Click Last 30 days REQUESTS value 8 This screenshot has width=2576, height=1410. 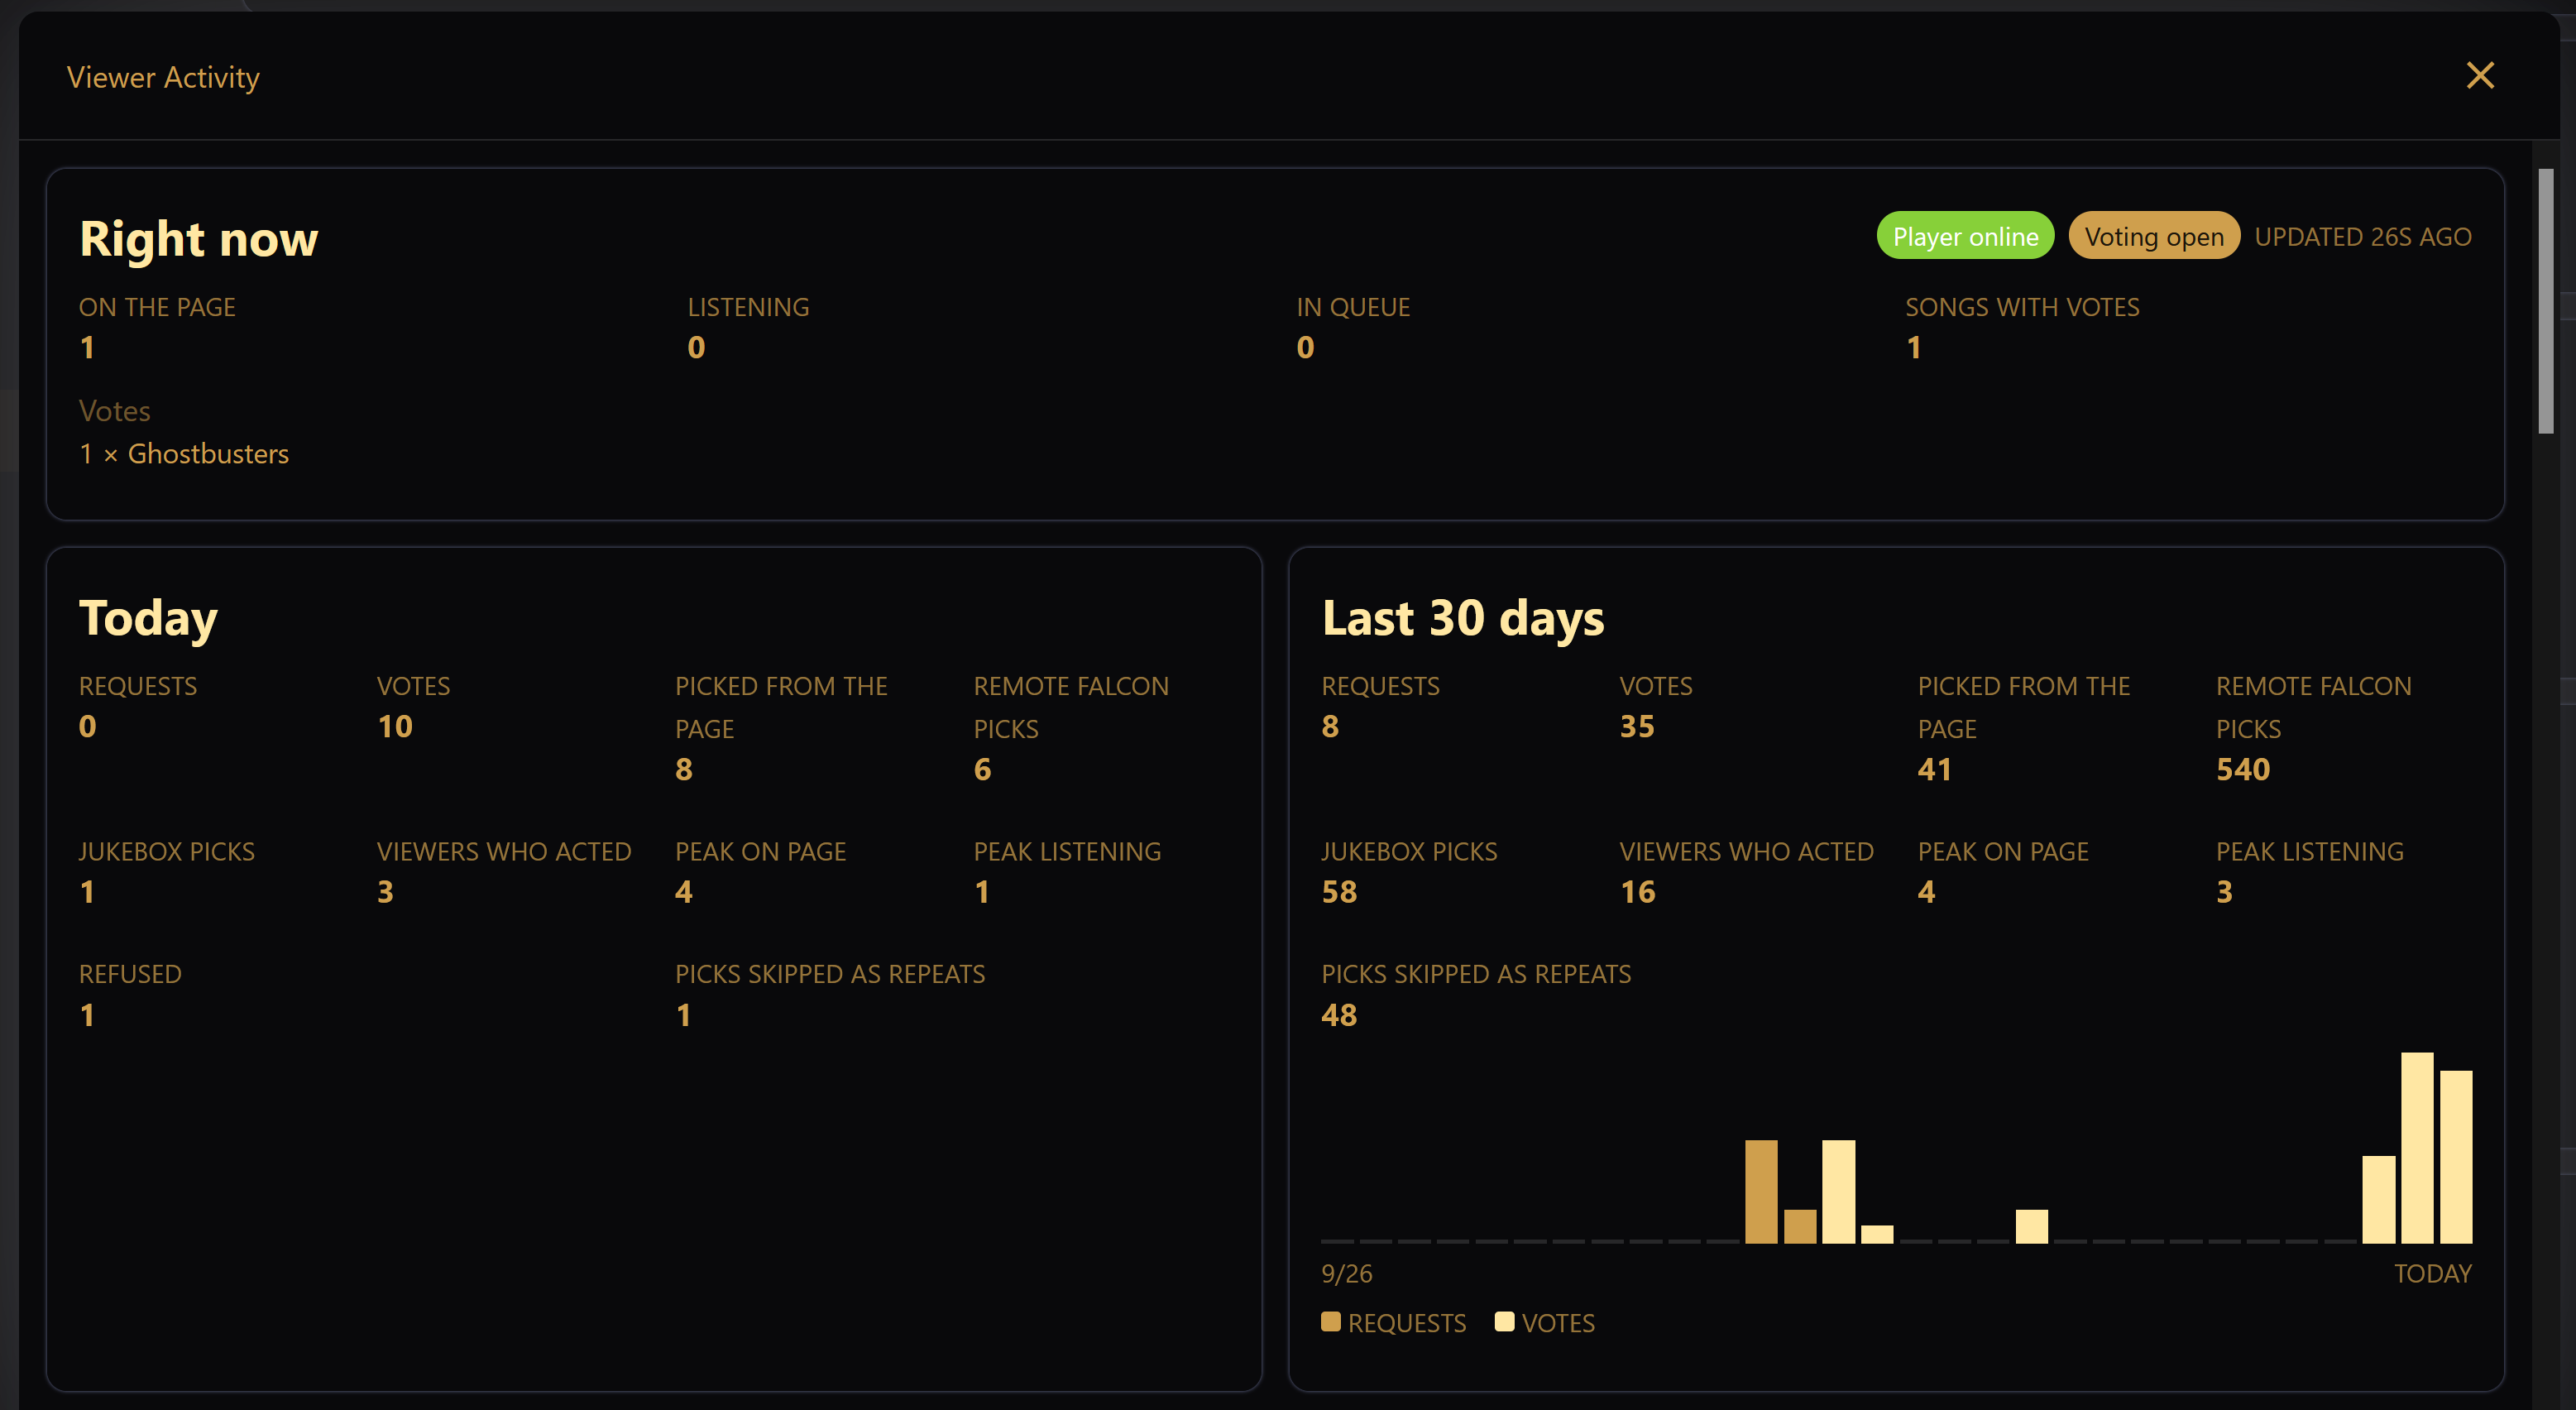1330,726
